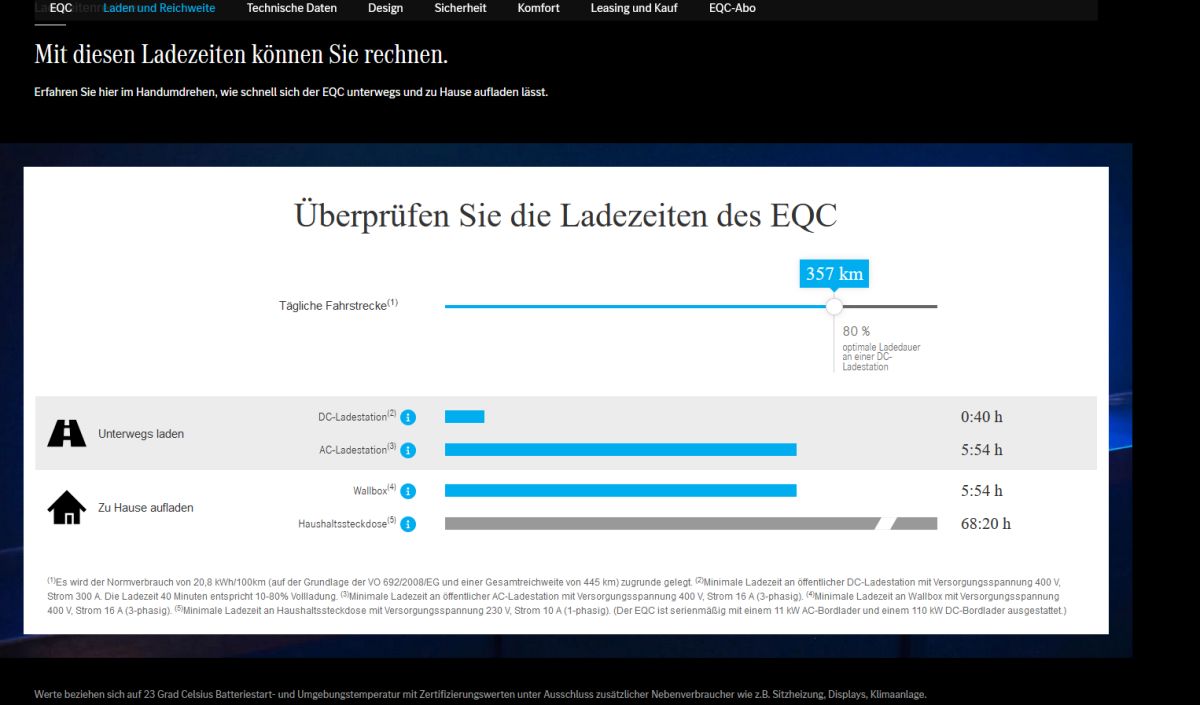View Wallbox details via its info icon
The image size is (1200, 705).
click(407, 490)
